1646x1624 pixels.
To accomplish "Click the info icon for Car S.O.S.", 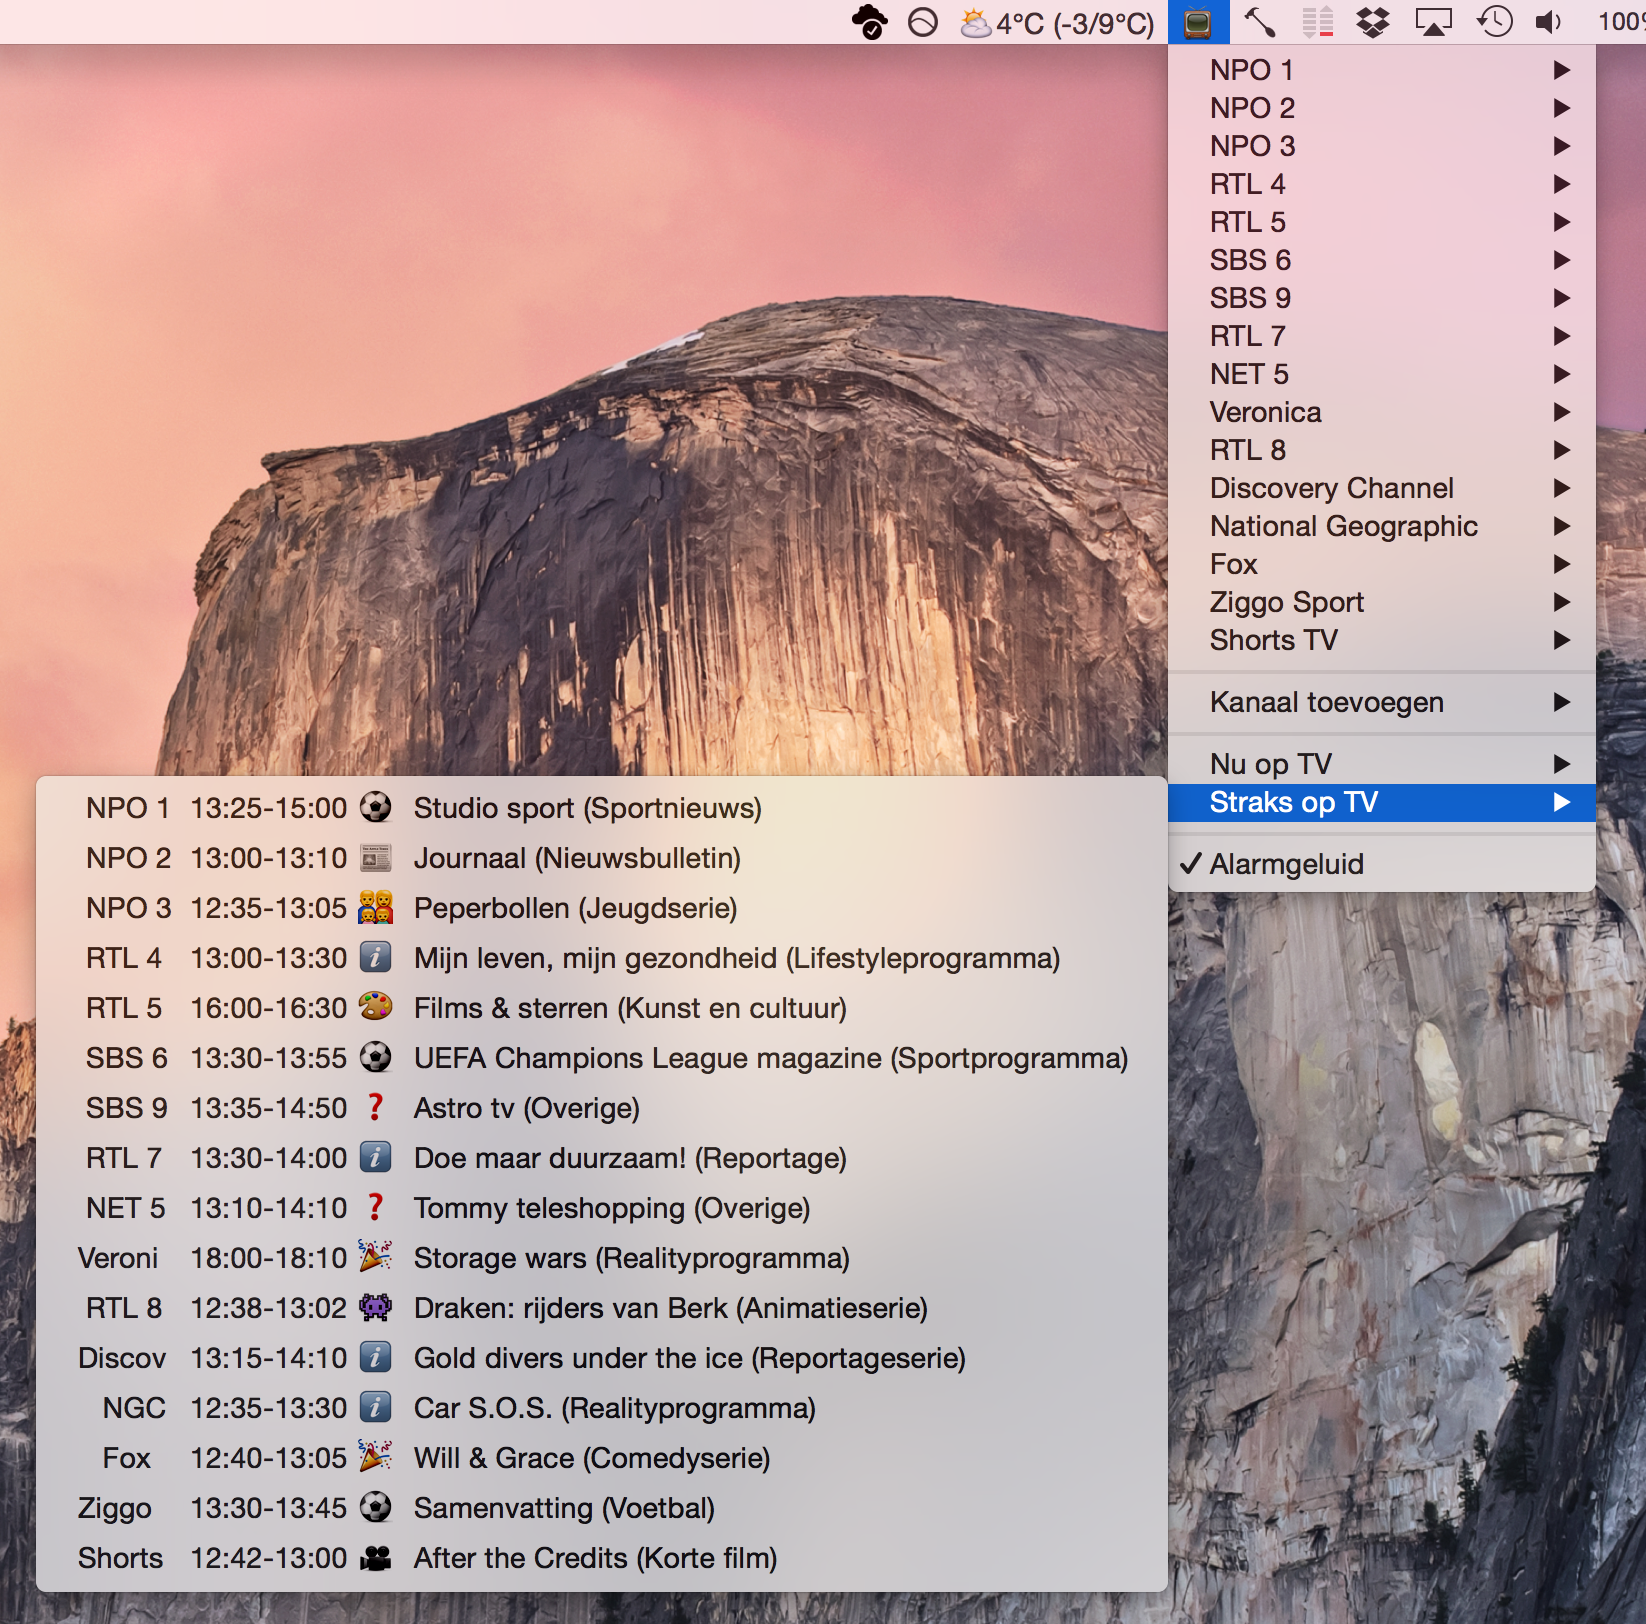I will 375,1407.
